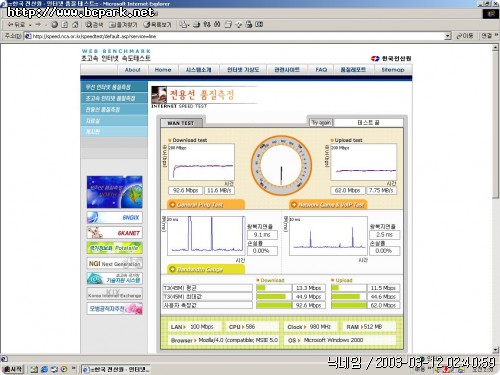Open the Forward button history dropdown arrow

[45, 25]
